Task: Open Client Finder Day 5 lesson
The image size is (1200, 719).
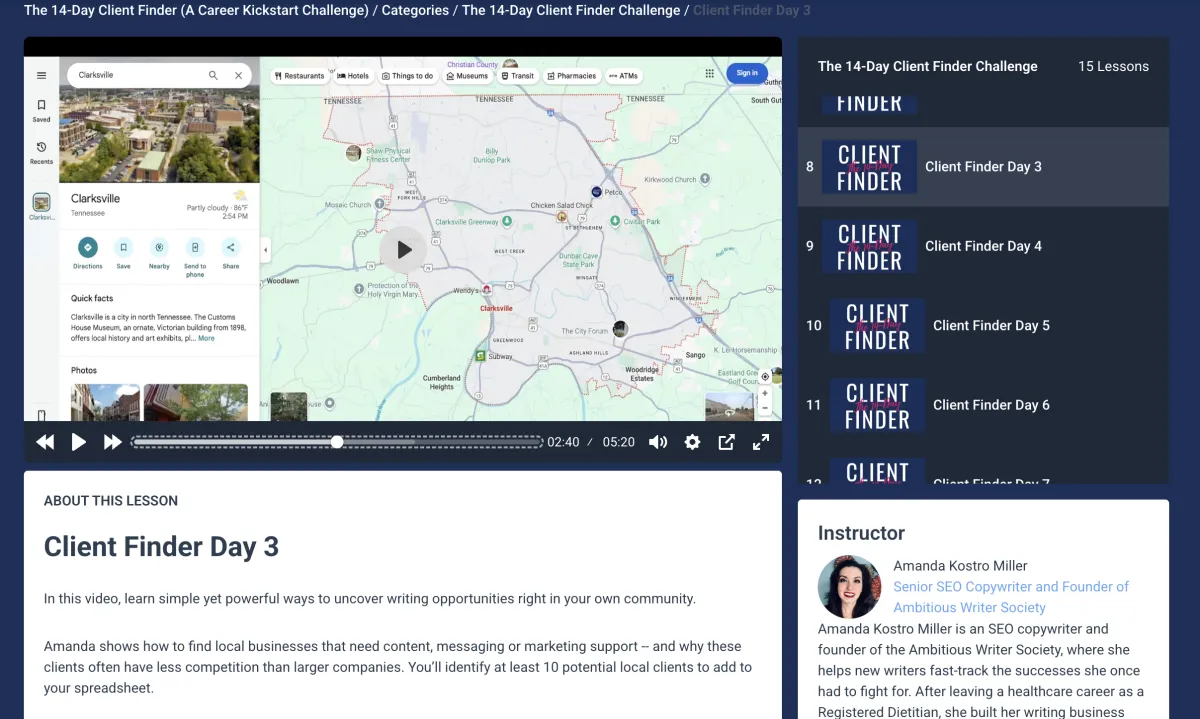Action: (x=983, y=325)
